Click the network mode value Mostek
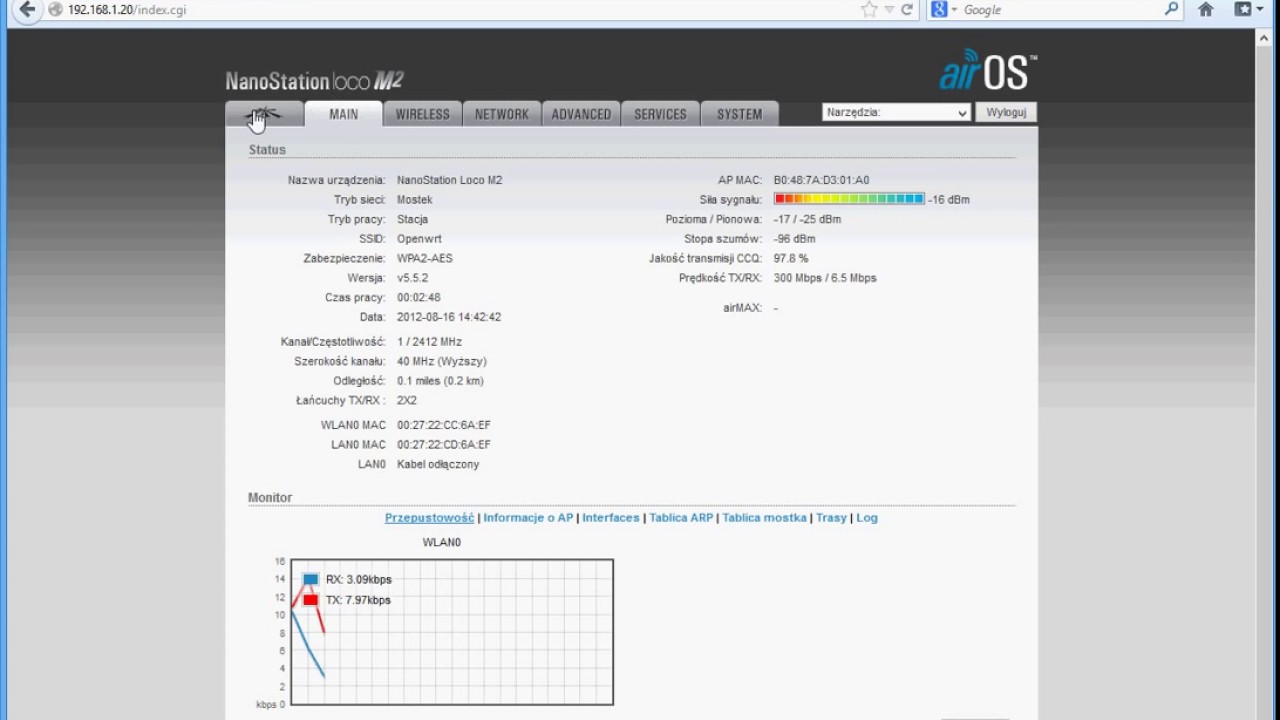 (415, 200)
